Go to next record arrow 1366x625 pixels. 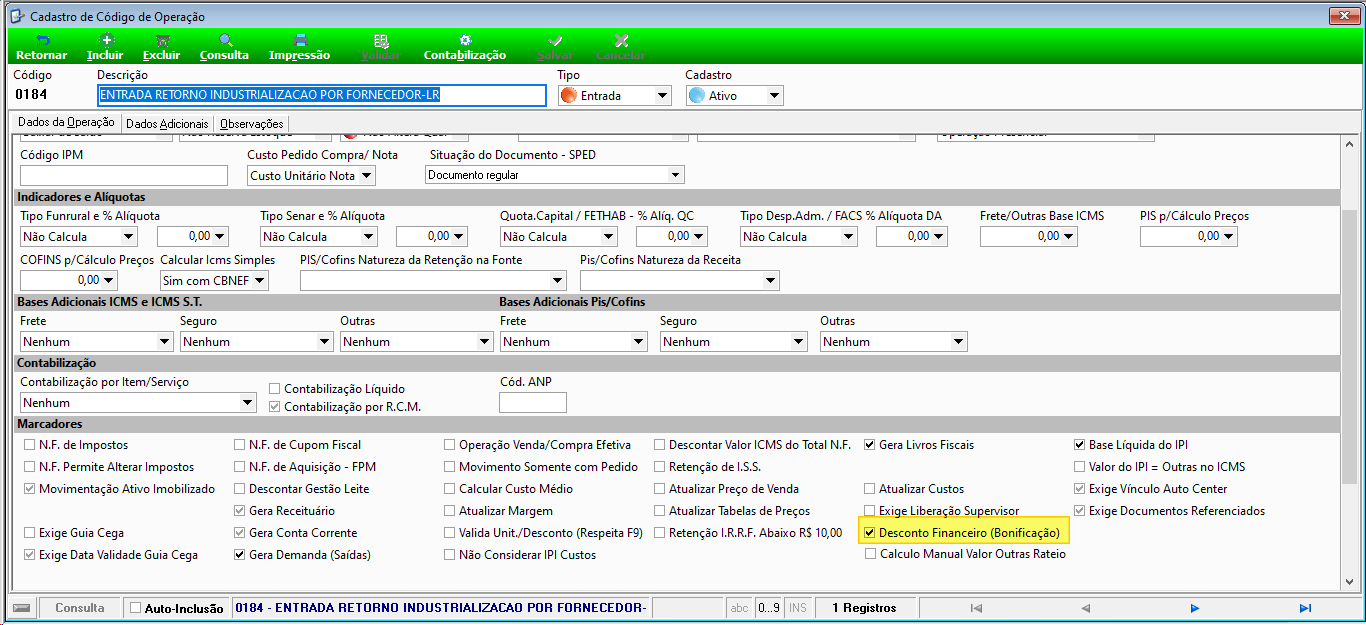click(1194, 608)
